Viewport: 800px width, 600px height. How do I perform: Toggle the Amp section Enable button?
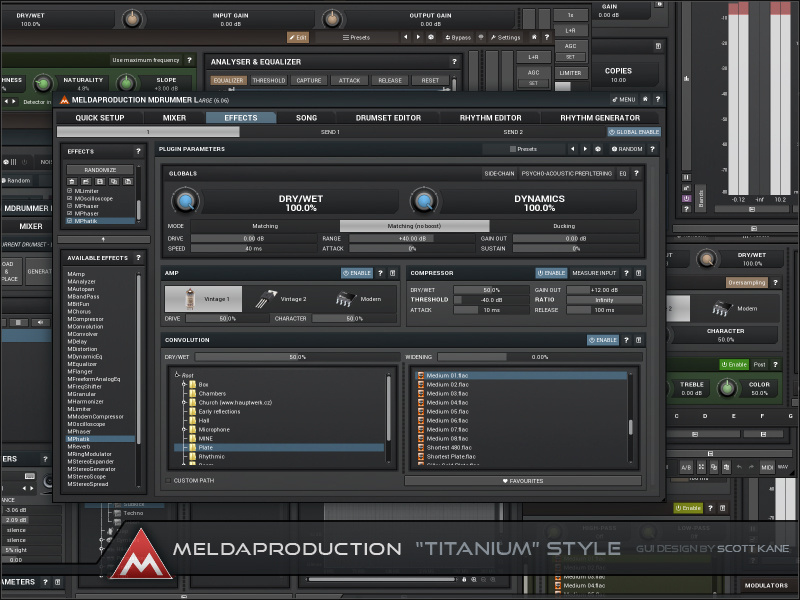point(356,272)
